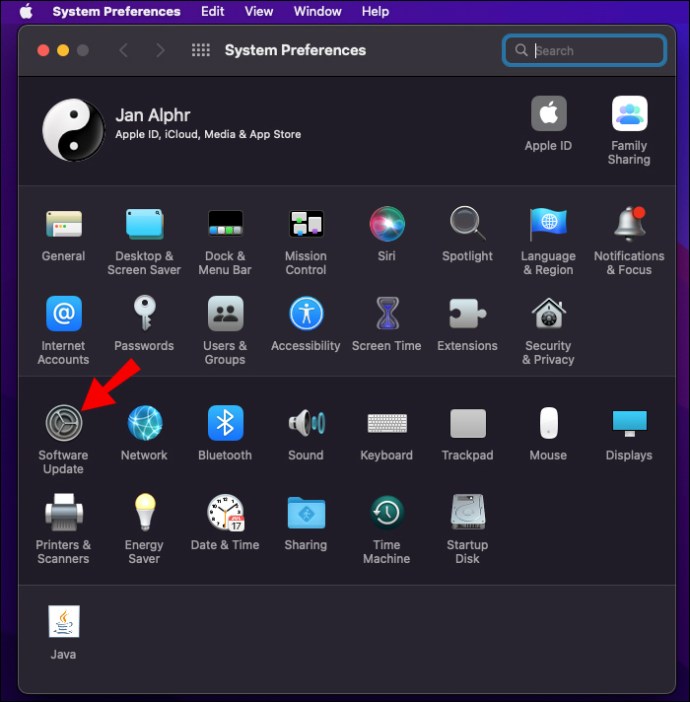
Task: Go back with the left chevron
Action: 124,50
